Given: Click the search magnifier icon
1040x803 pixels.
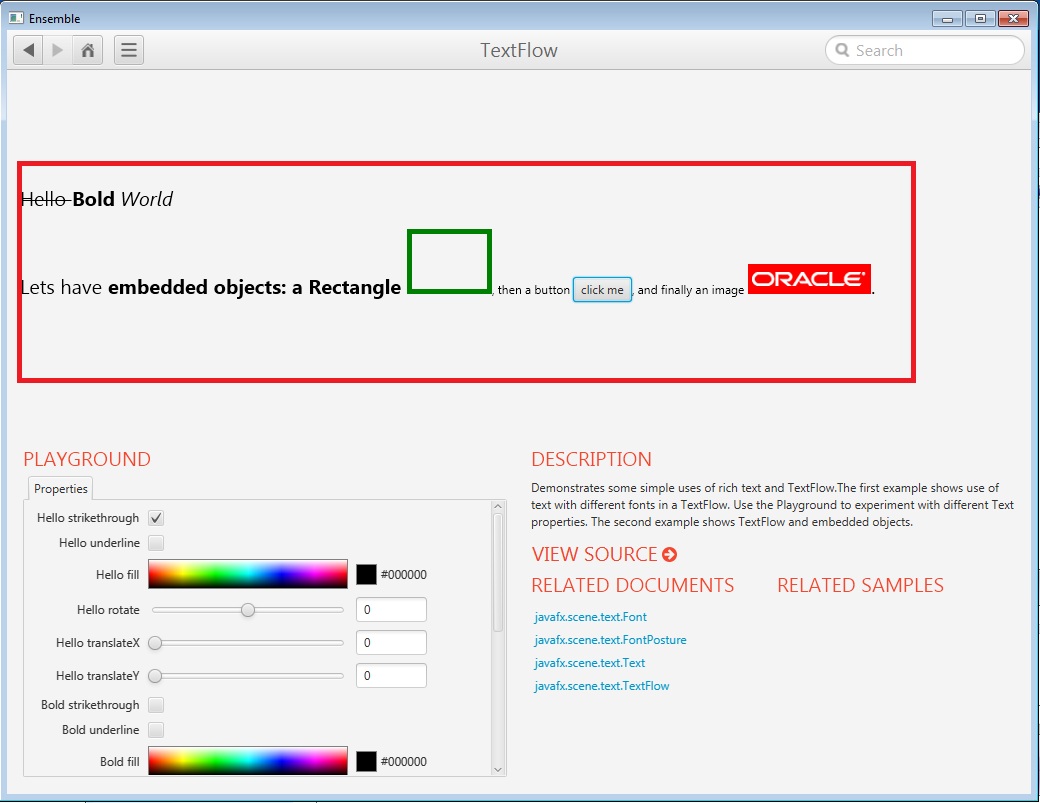Looking at the screenshot, I should click(x=842, y=51).
